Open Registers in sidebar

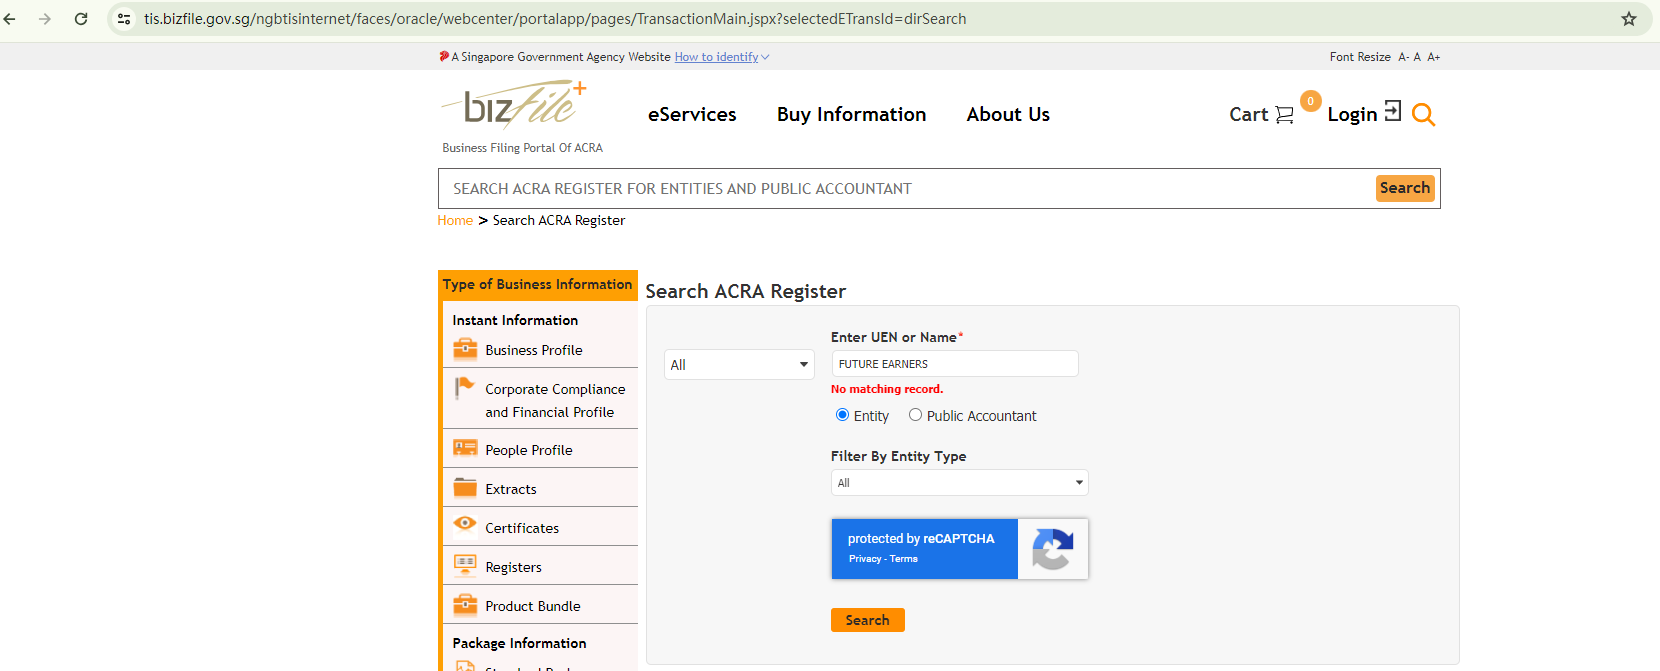click(513, 567)
